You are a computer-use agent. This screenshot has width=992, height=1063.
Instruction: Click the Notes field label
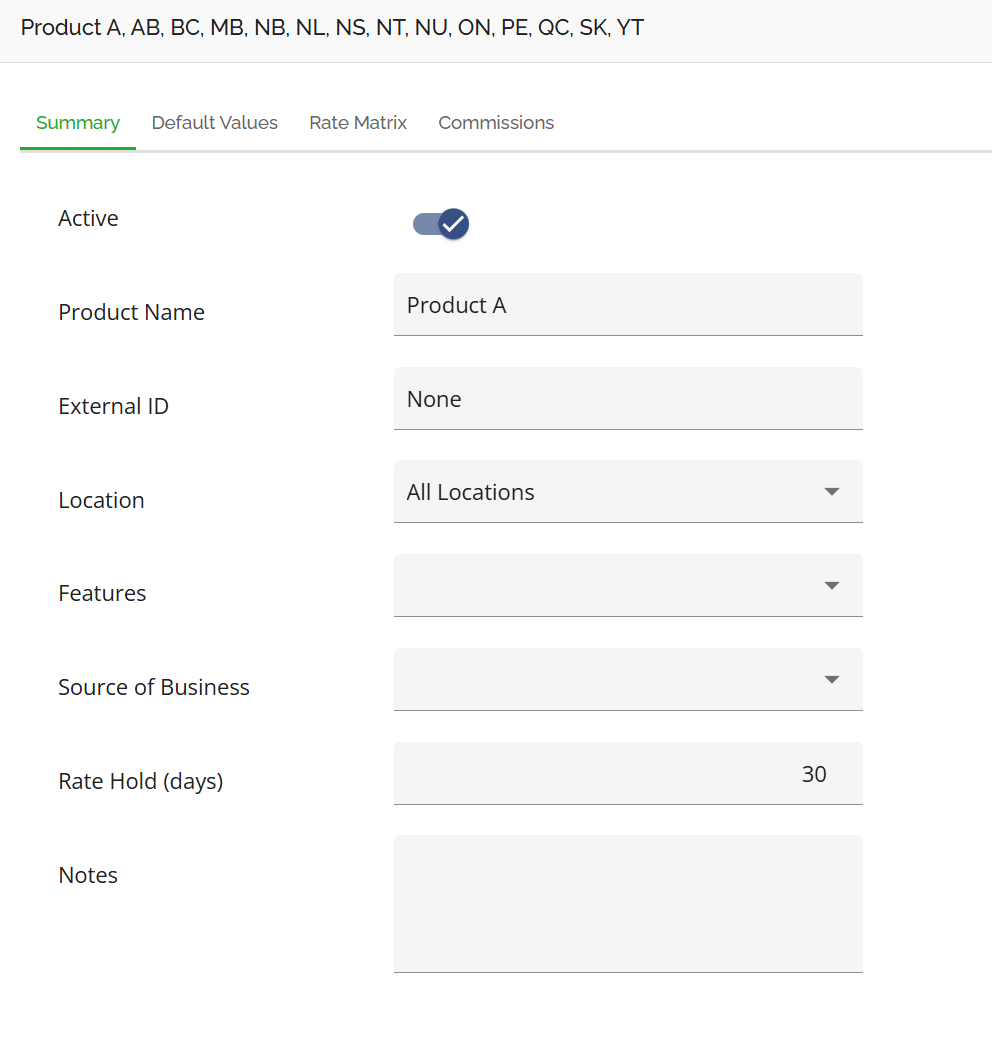click(88, 875)
